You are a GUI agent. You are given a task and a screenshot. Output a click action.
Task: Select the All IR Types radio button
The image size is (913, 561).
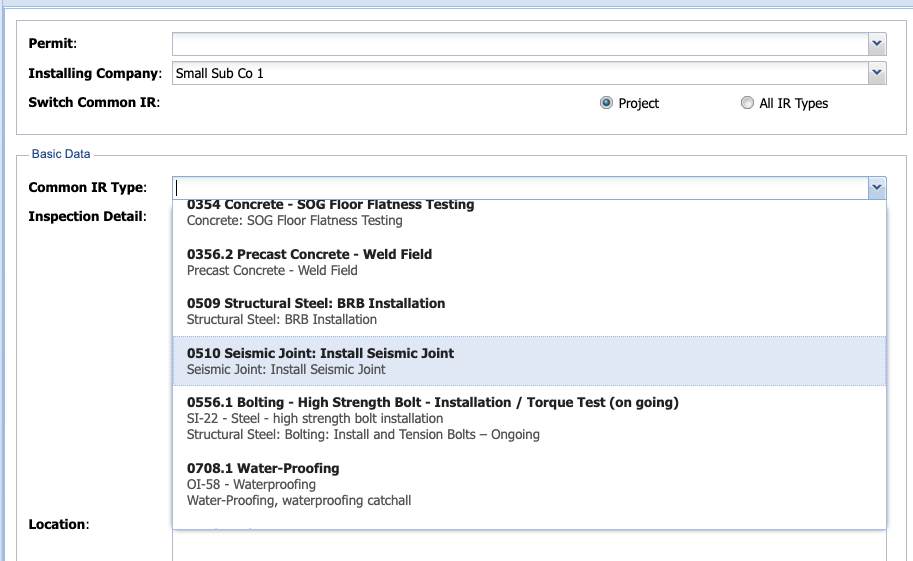[x=747, y=103]
